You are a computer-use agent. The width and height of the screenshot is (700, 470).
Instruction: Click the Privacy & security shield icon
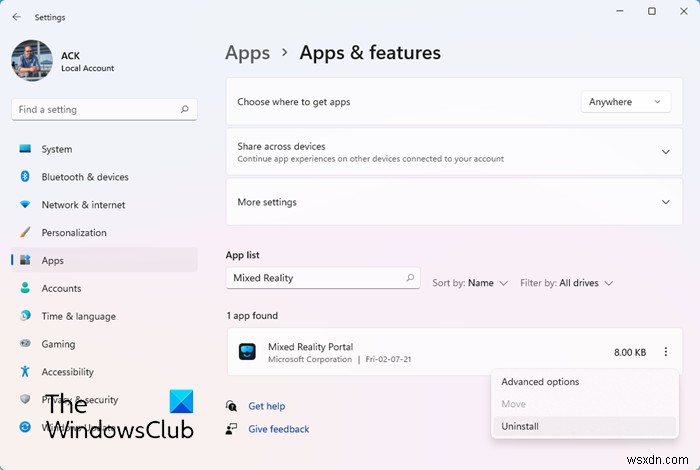(x=25, y=399)
